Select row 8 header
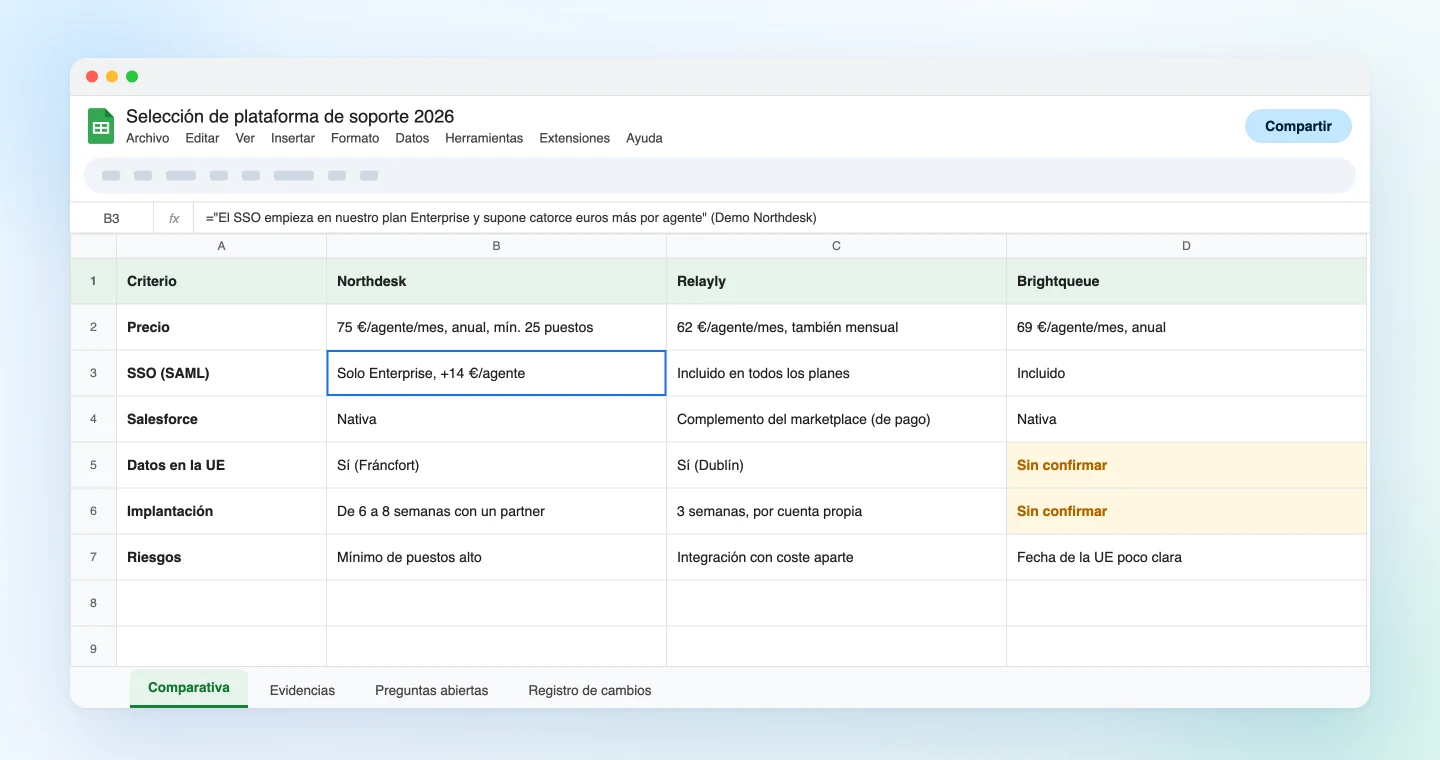 [94, 603]
